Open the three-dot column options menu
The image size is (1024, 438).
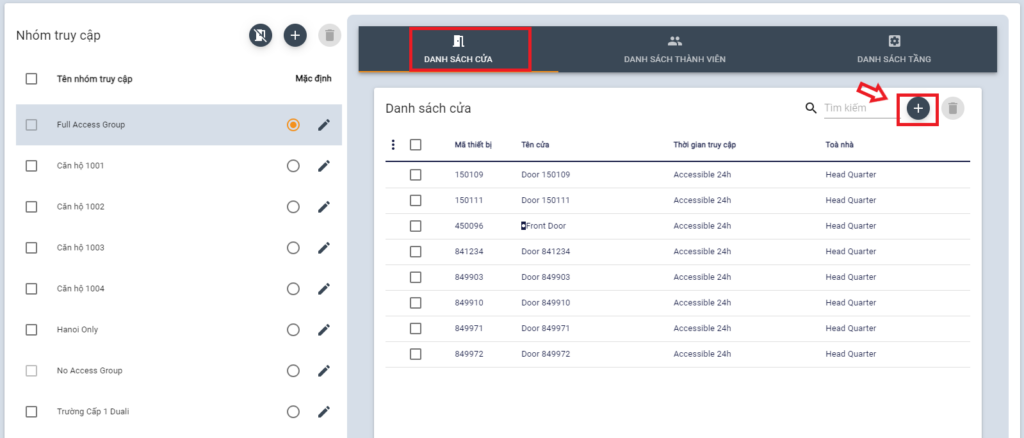393,145
